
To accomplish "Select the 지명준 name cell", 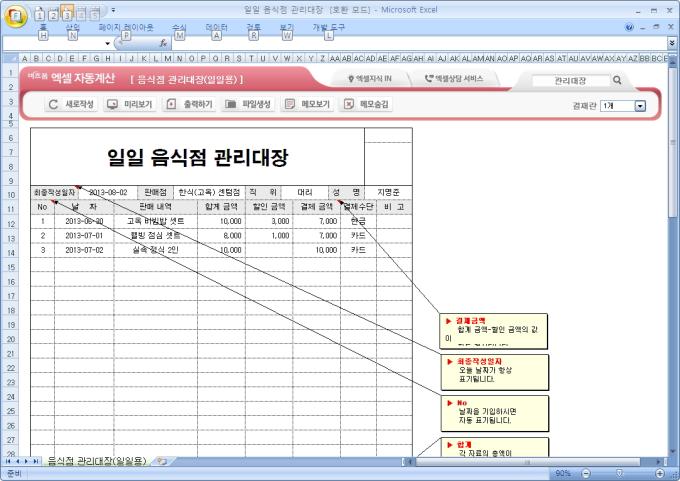I will click(x=388, y=192).
